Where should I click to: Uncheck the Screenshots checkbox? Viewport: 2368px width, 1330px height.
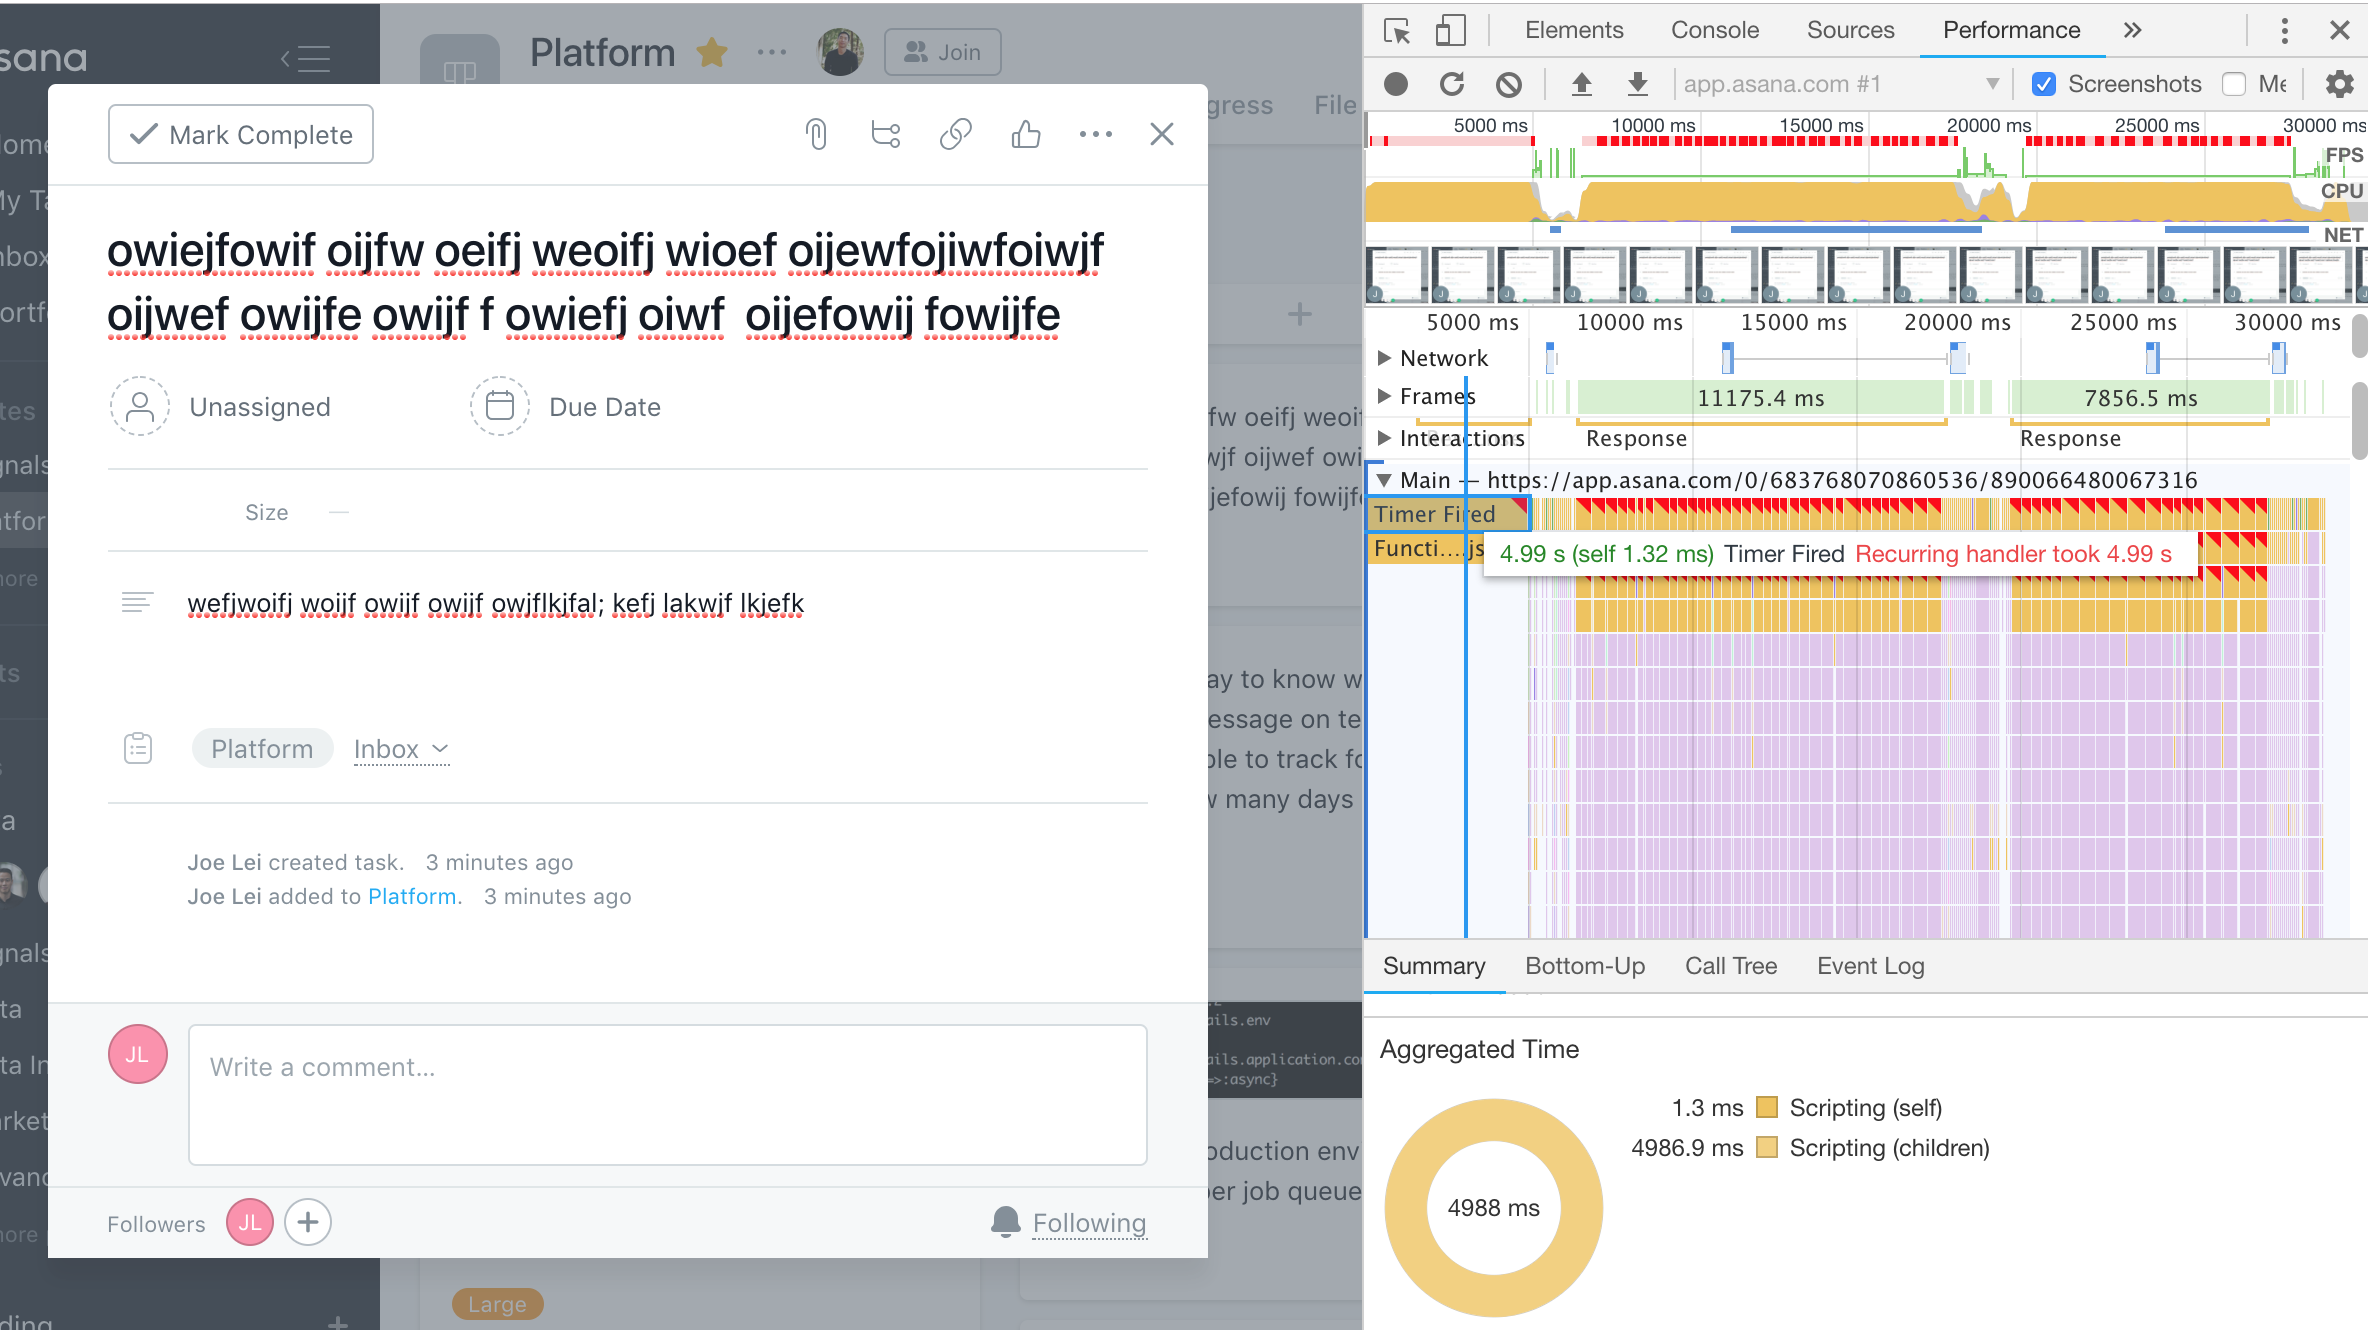click(x=2044, y=84)
